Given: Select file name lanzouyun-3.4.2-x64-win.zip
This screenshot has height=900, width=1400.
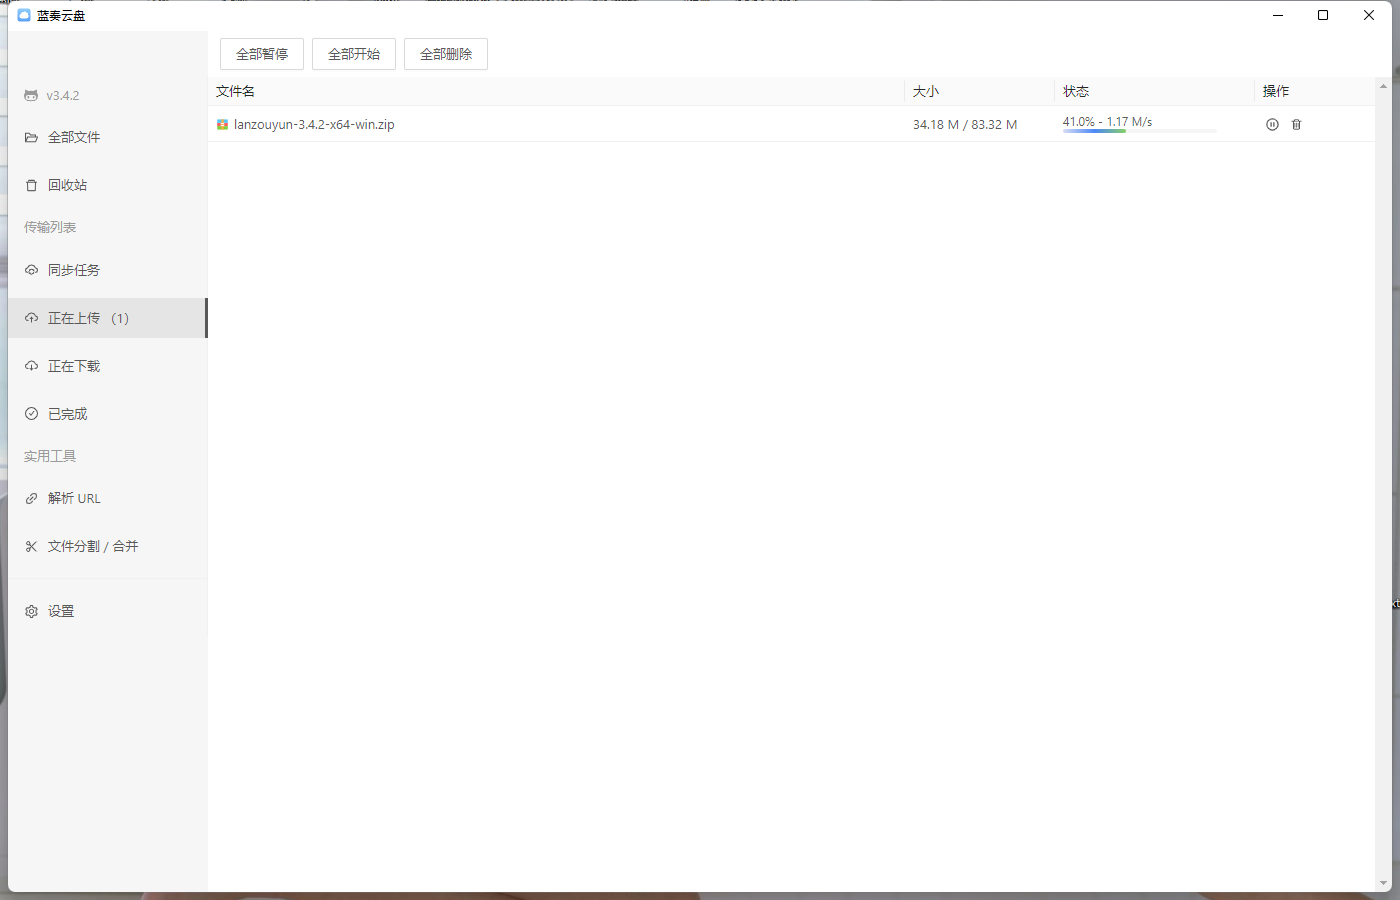Looking at the screenshot, I should pos(314,125).
